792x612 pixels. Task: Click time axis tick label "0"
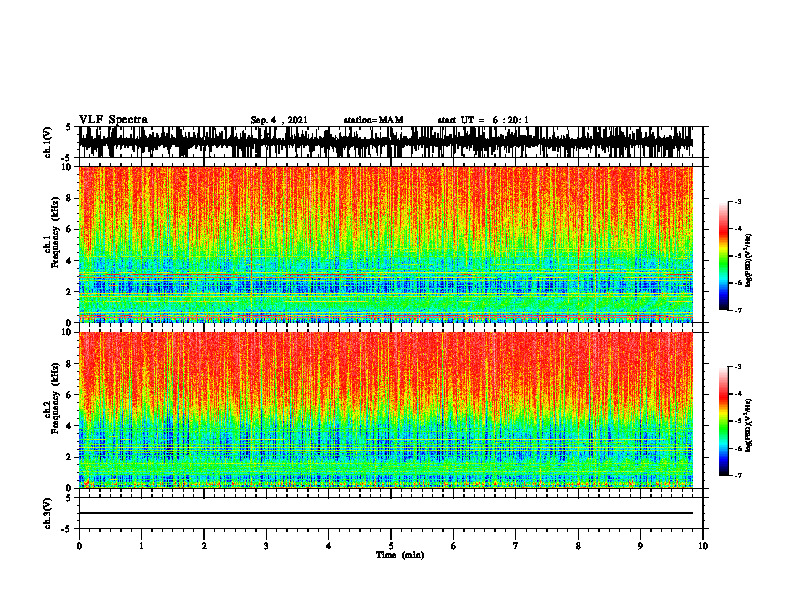pos(79,546)
